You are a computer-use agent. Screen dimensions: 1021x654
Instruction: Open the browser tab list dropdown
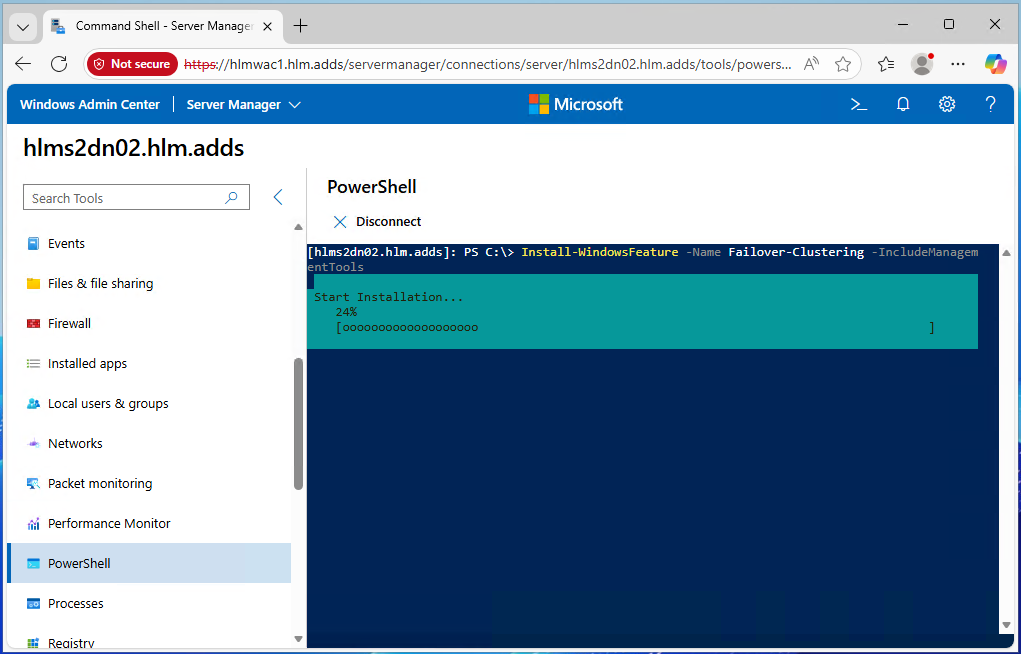tap(24, 26)
